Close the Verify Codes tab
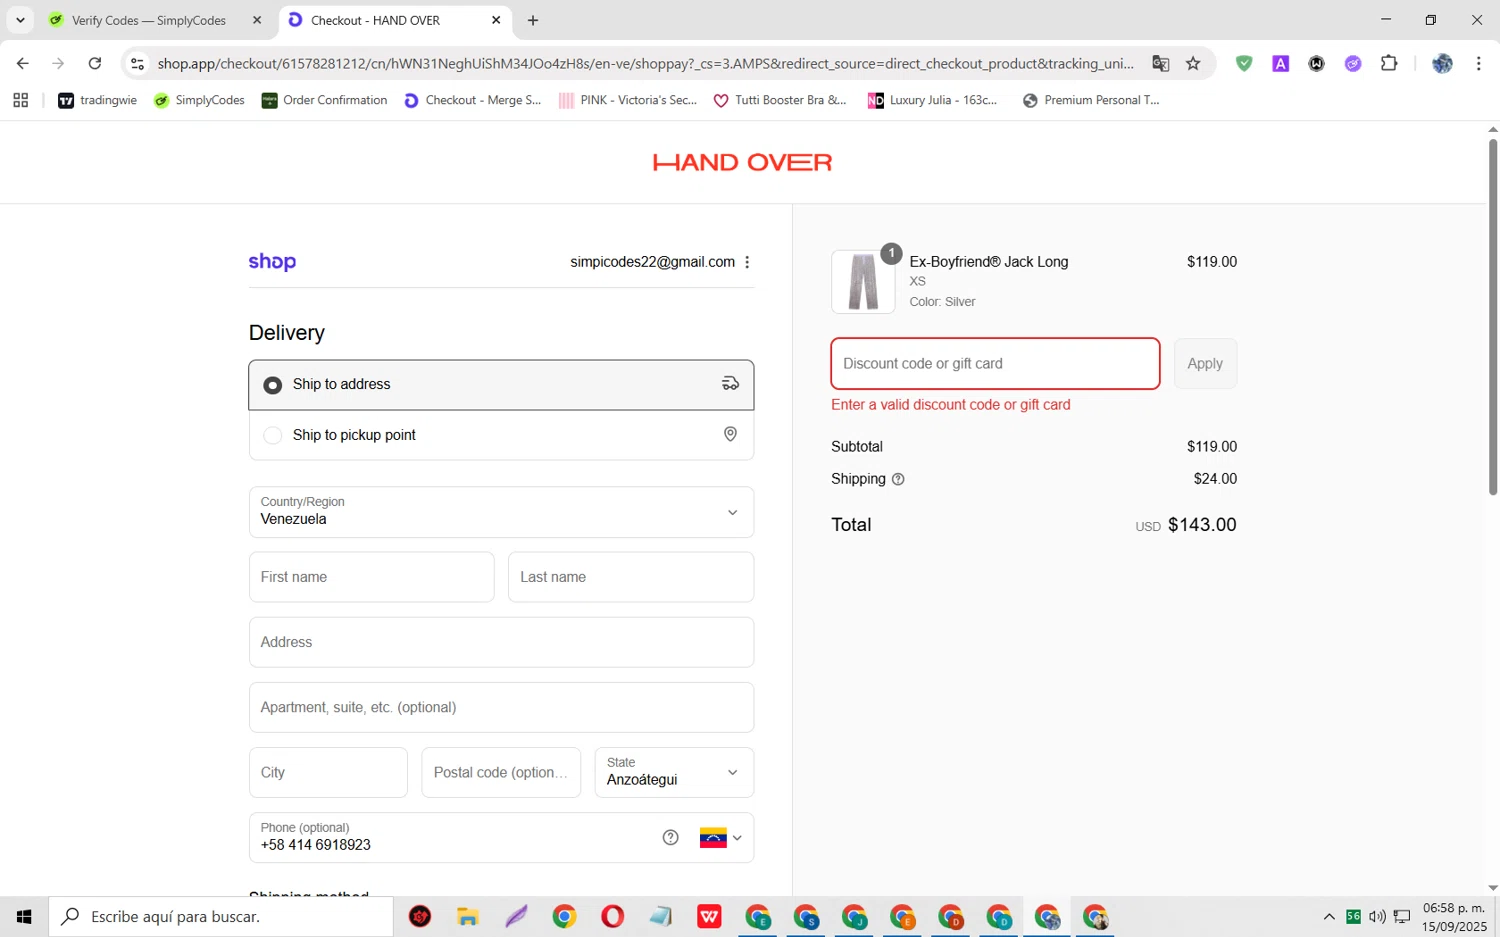 coord(257,20)
